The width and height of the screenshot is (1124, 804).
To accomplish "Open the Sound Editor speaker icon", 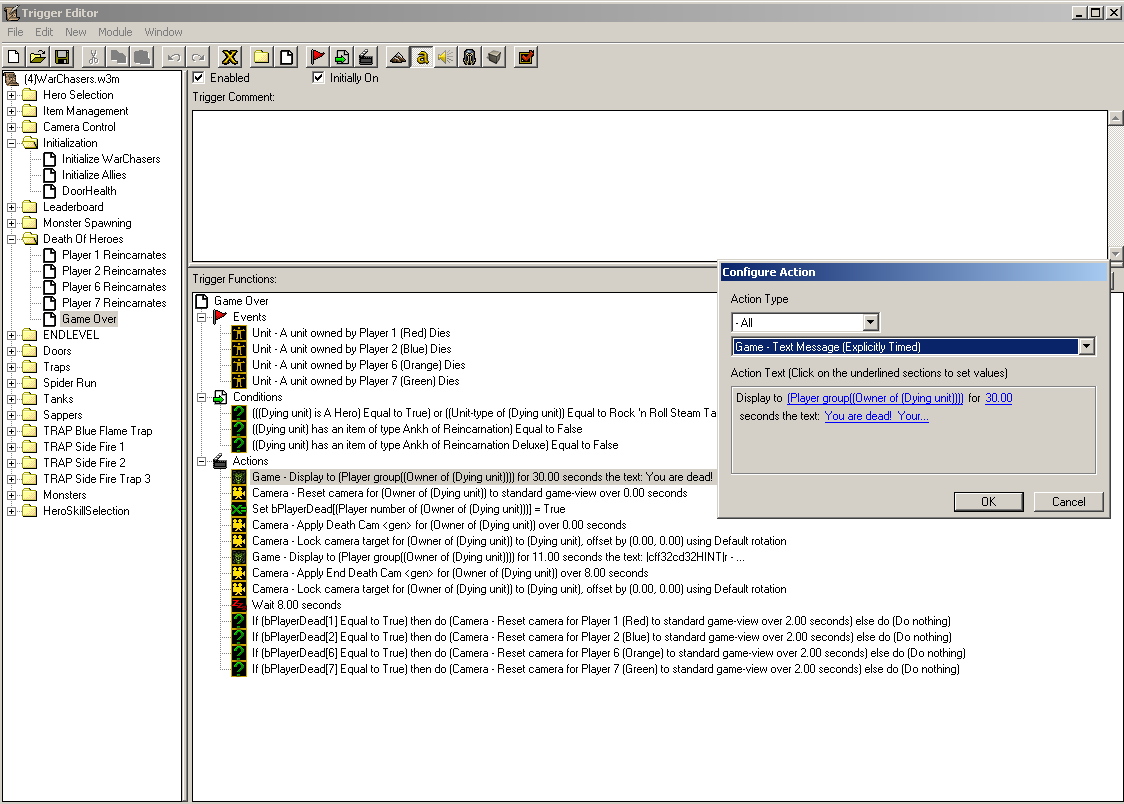I will pyautogui.click(x=446, y=57).
